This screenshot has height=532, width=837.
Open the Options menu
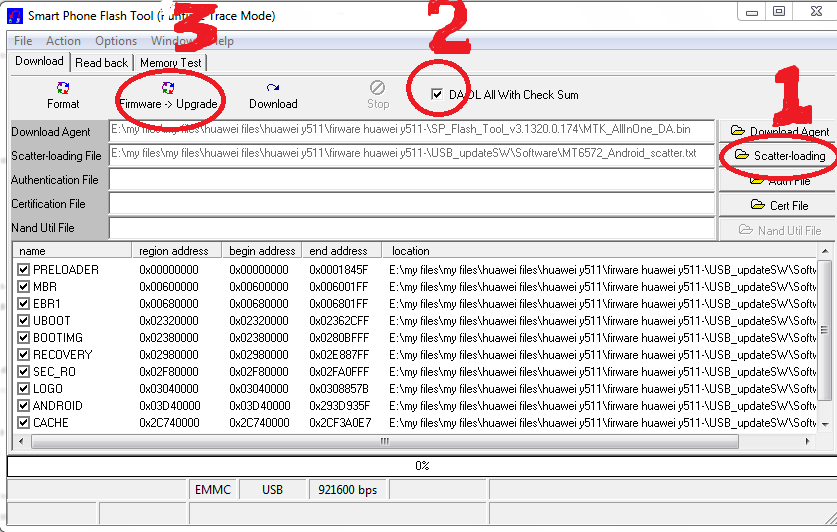tap(116, 41)
